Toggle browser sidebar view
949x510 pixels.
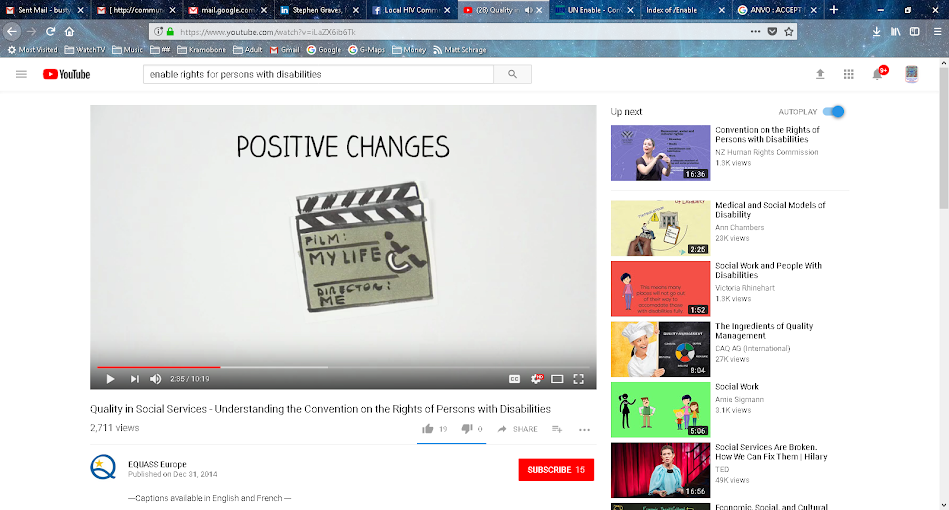915,31
